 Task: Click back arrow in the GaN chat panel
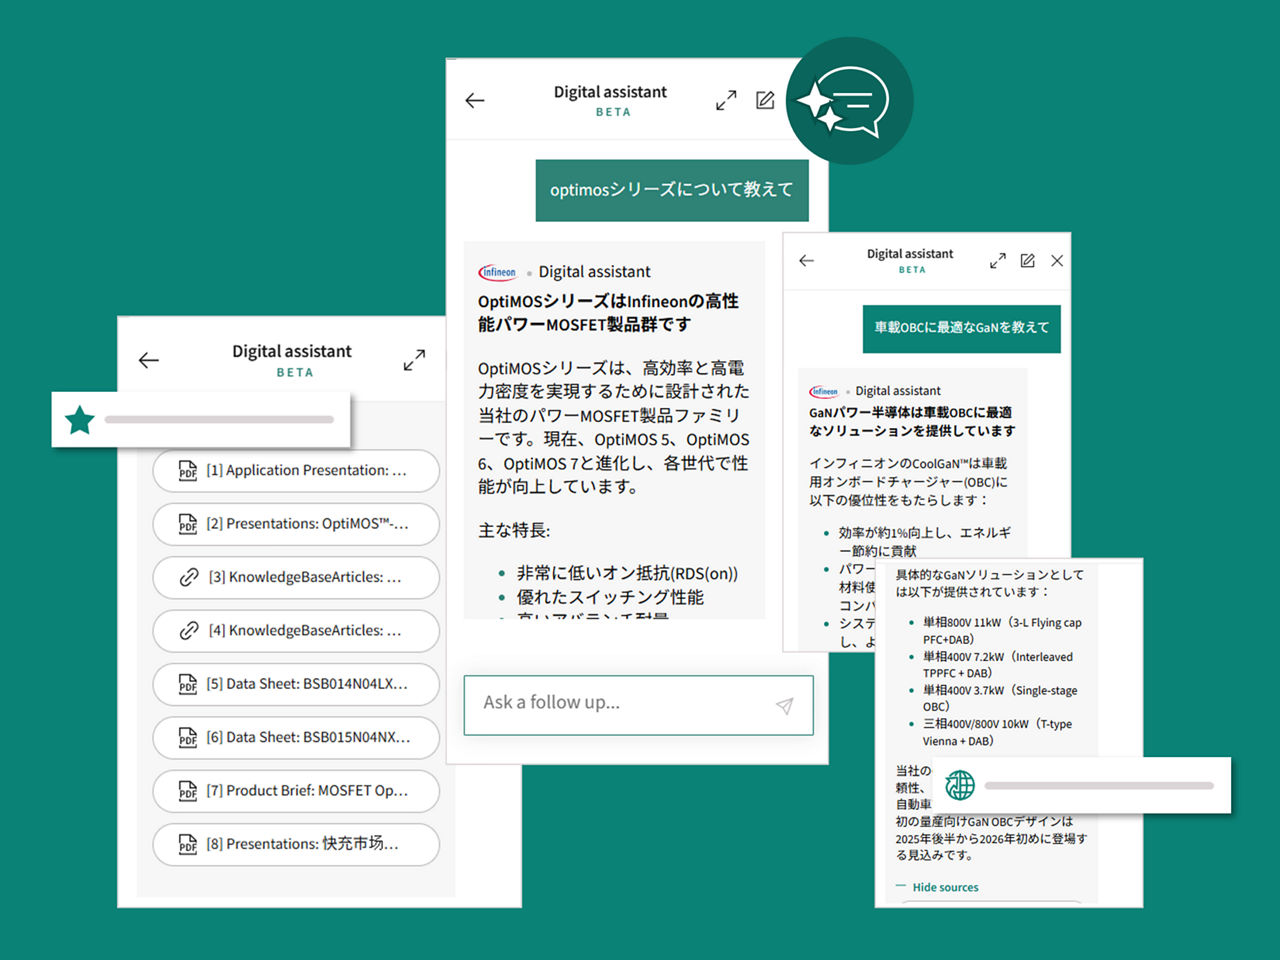pyautogui.click(x=807, y=261)
